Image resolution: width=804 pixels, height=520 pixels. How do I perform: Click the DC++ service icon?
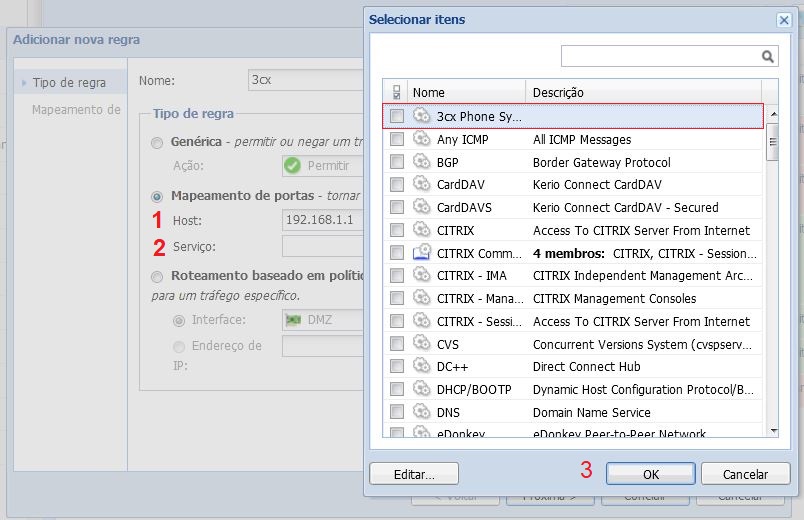pyautogui.click(x=421, y=366)
